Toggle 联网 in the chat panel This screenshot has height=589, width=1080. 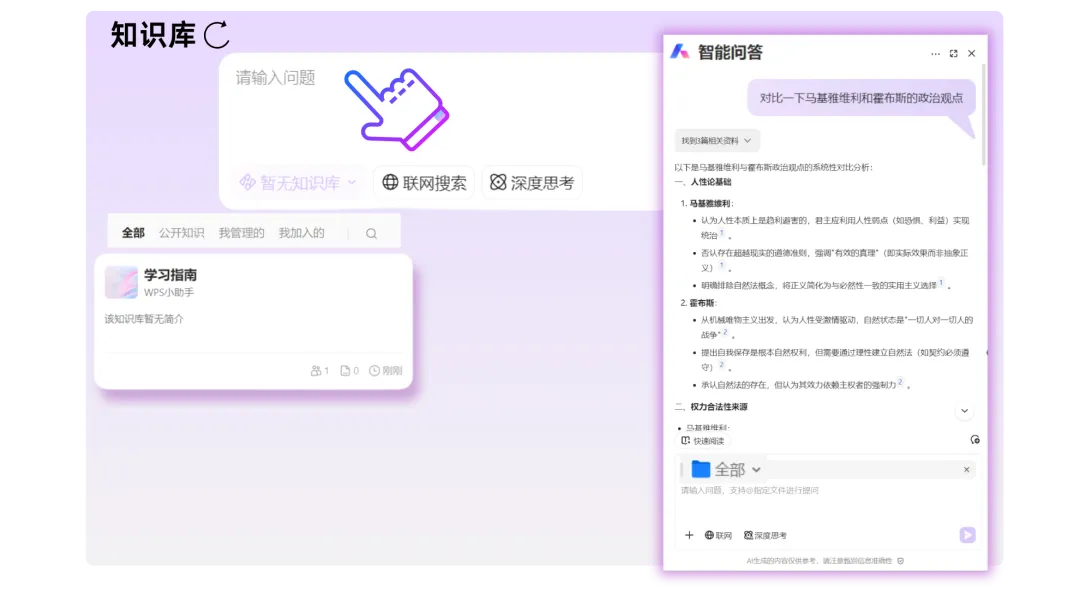point(718,535)
